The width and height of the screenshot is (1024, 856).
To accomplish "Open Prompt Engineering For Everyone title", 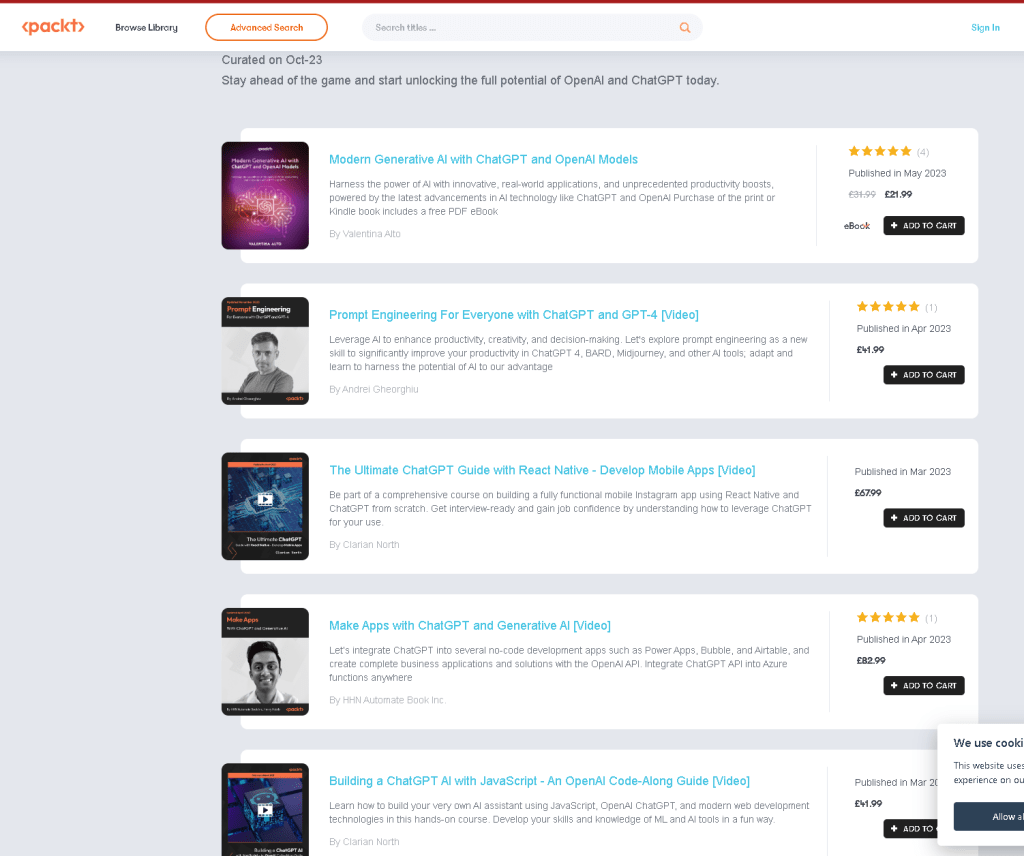I will [514, 315].
